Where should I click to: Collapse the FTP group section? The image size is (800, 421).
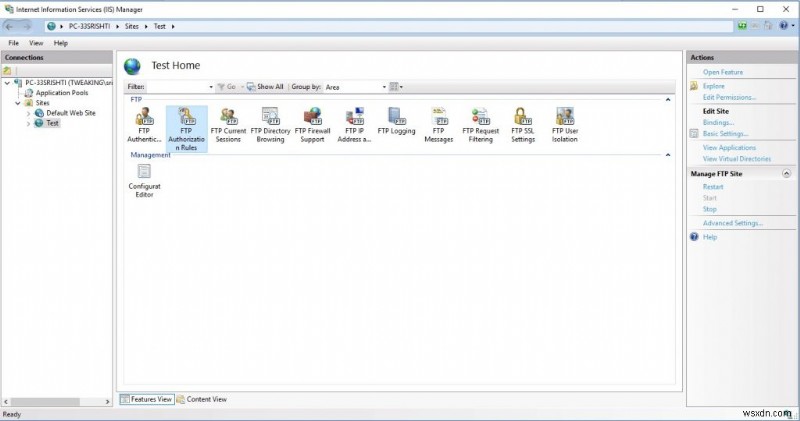(668, 100)
